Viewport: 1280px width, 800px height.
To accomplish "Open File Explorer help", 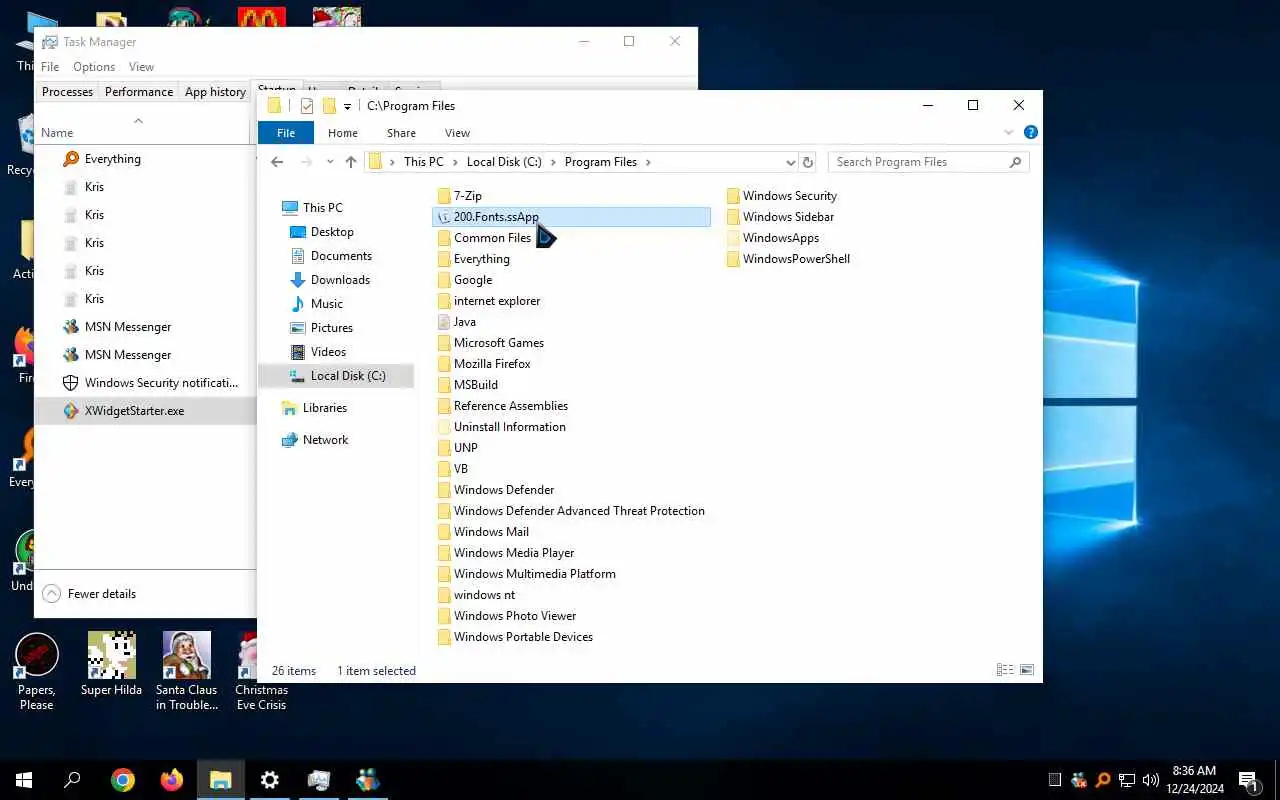I will click(1030, 132).
